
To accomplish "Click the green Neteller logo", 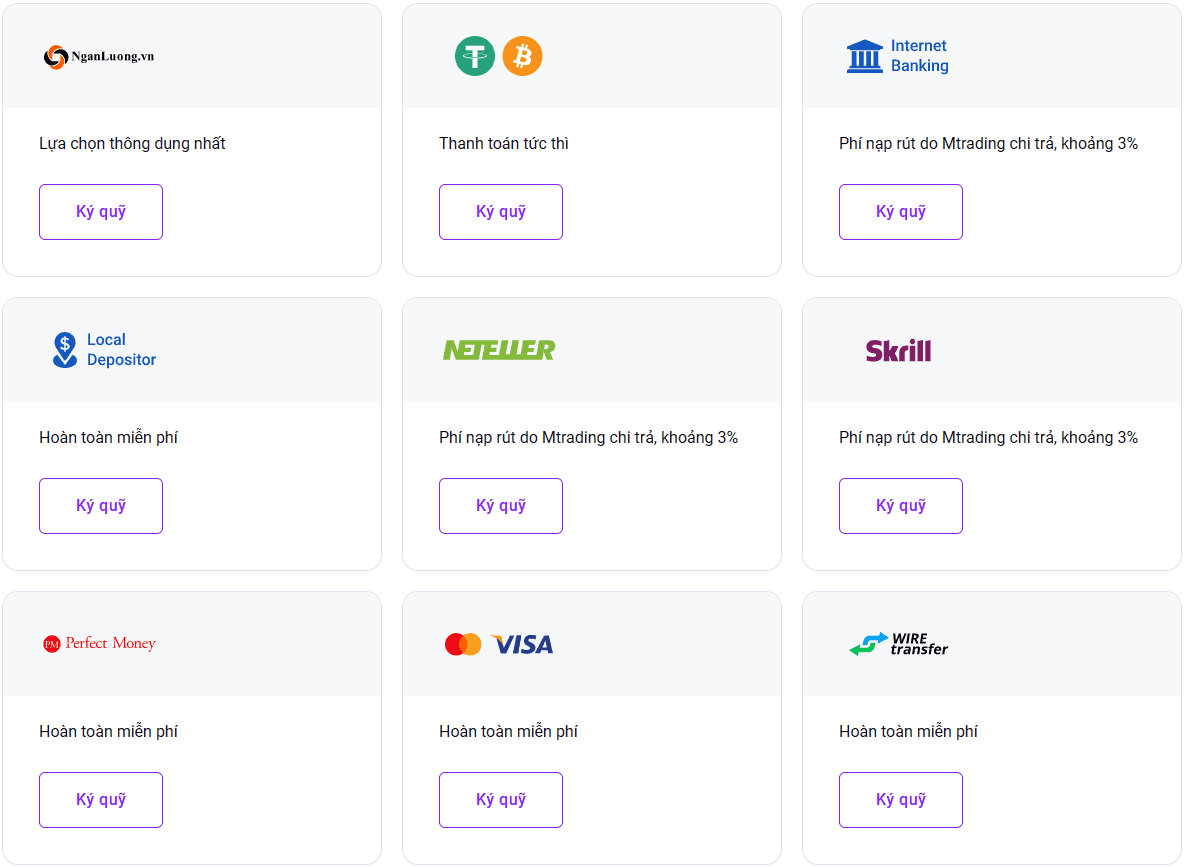I will click(x=499, y=350).
